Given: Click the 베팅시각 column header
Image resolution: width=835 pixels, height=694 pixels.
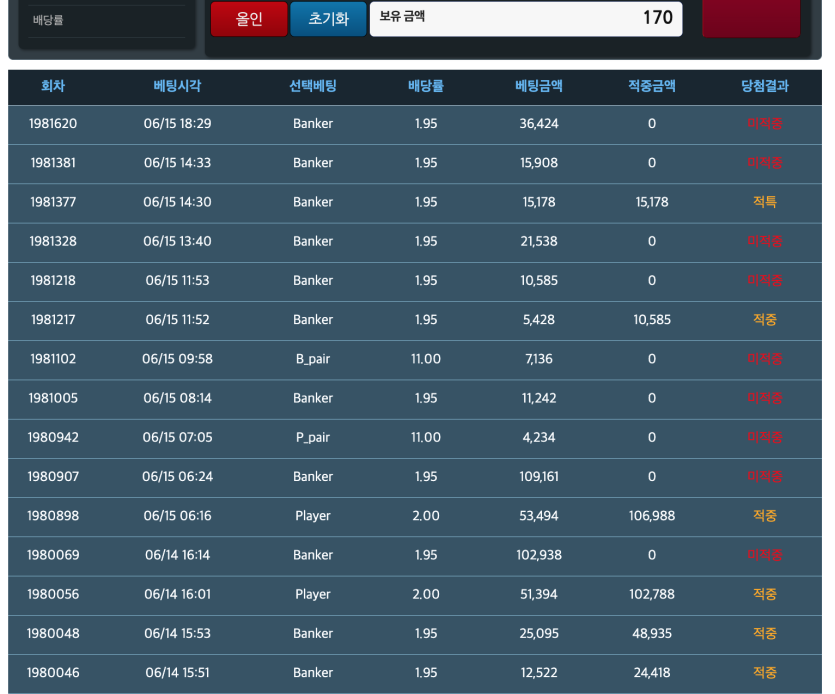Looking at the screenshot, I should point(177,86).
